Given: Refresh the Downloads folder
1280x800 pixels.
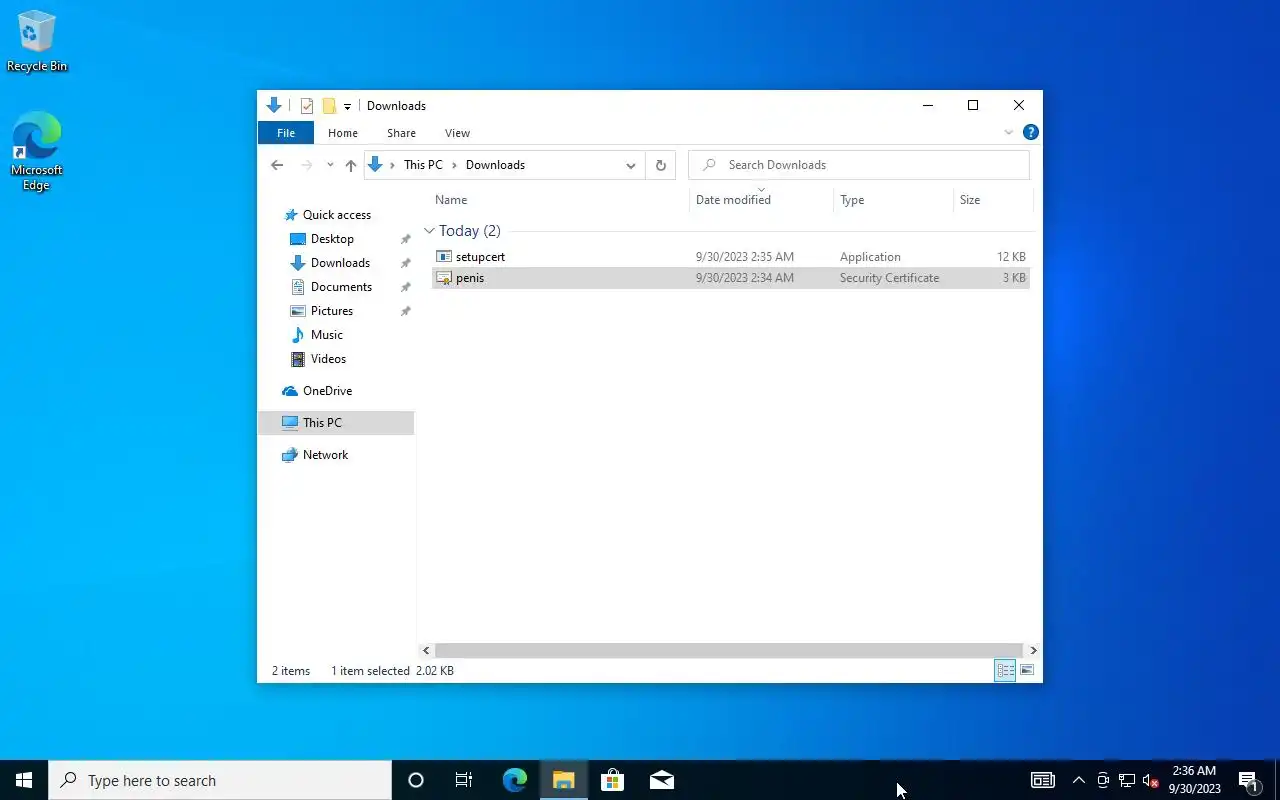Looking at the screenshot, I should [x=660, y=165].
